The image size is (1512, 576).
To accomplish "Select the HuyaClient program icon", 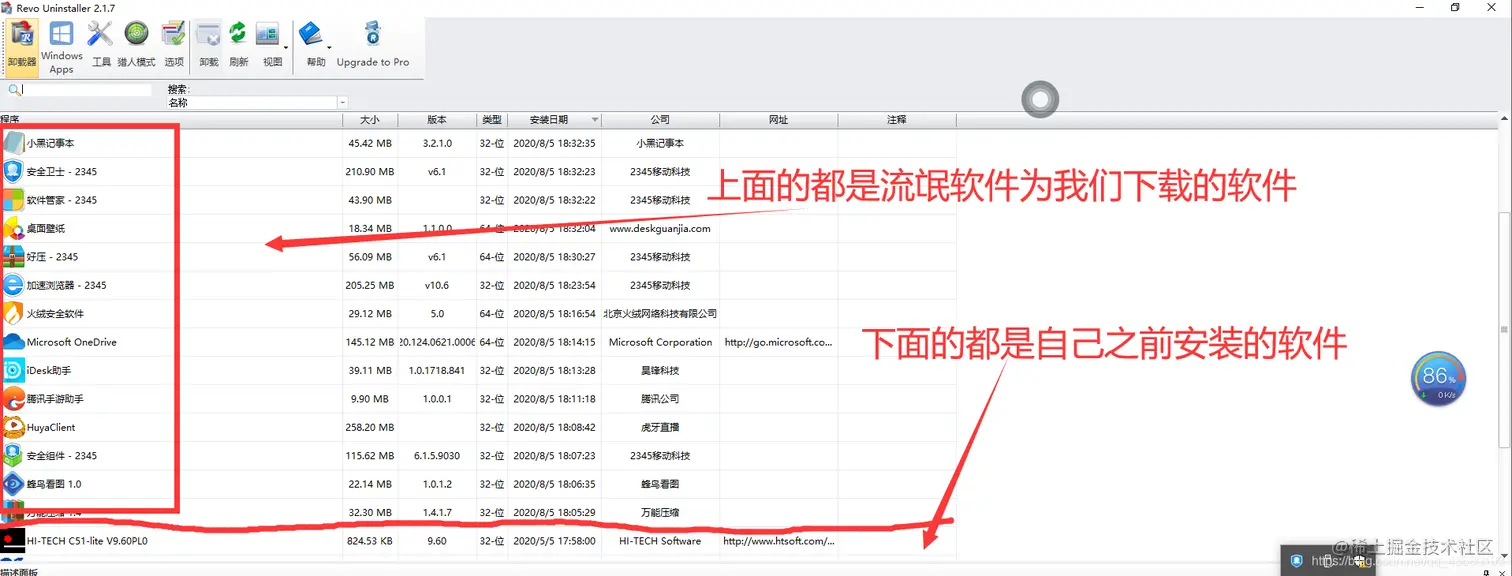I will [13, 427].
